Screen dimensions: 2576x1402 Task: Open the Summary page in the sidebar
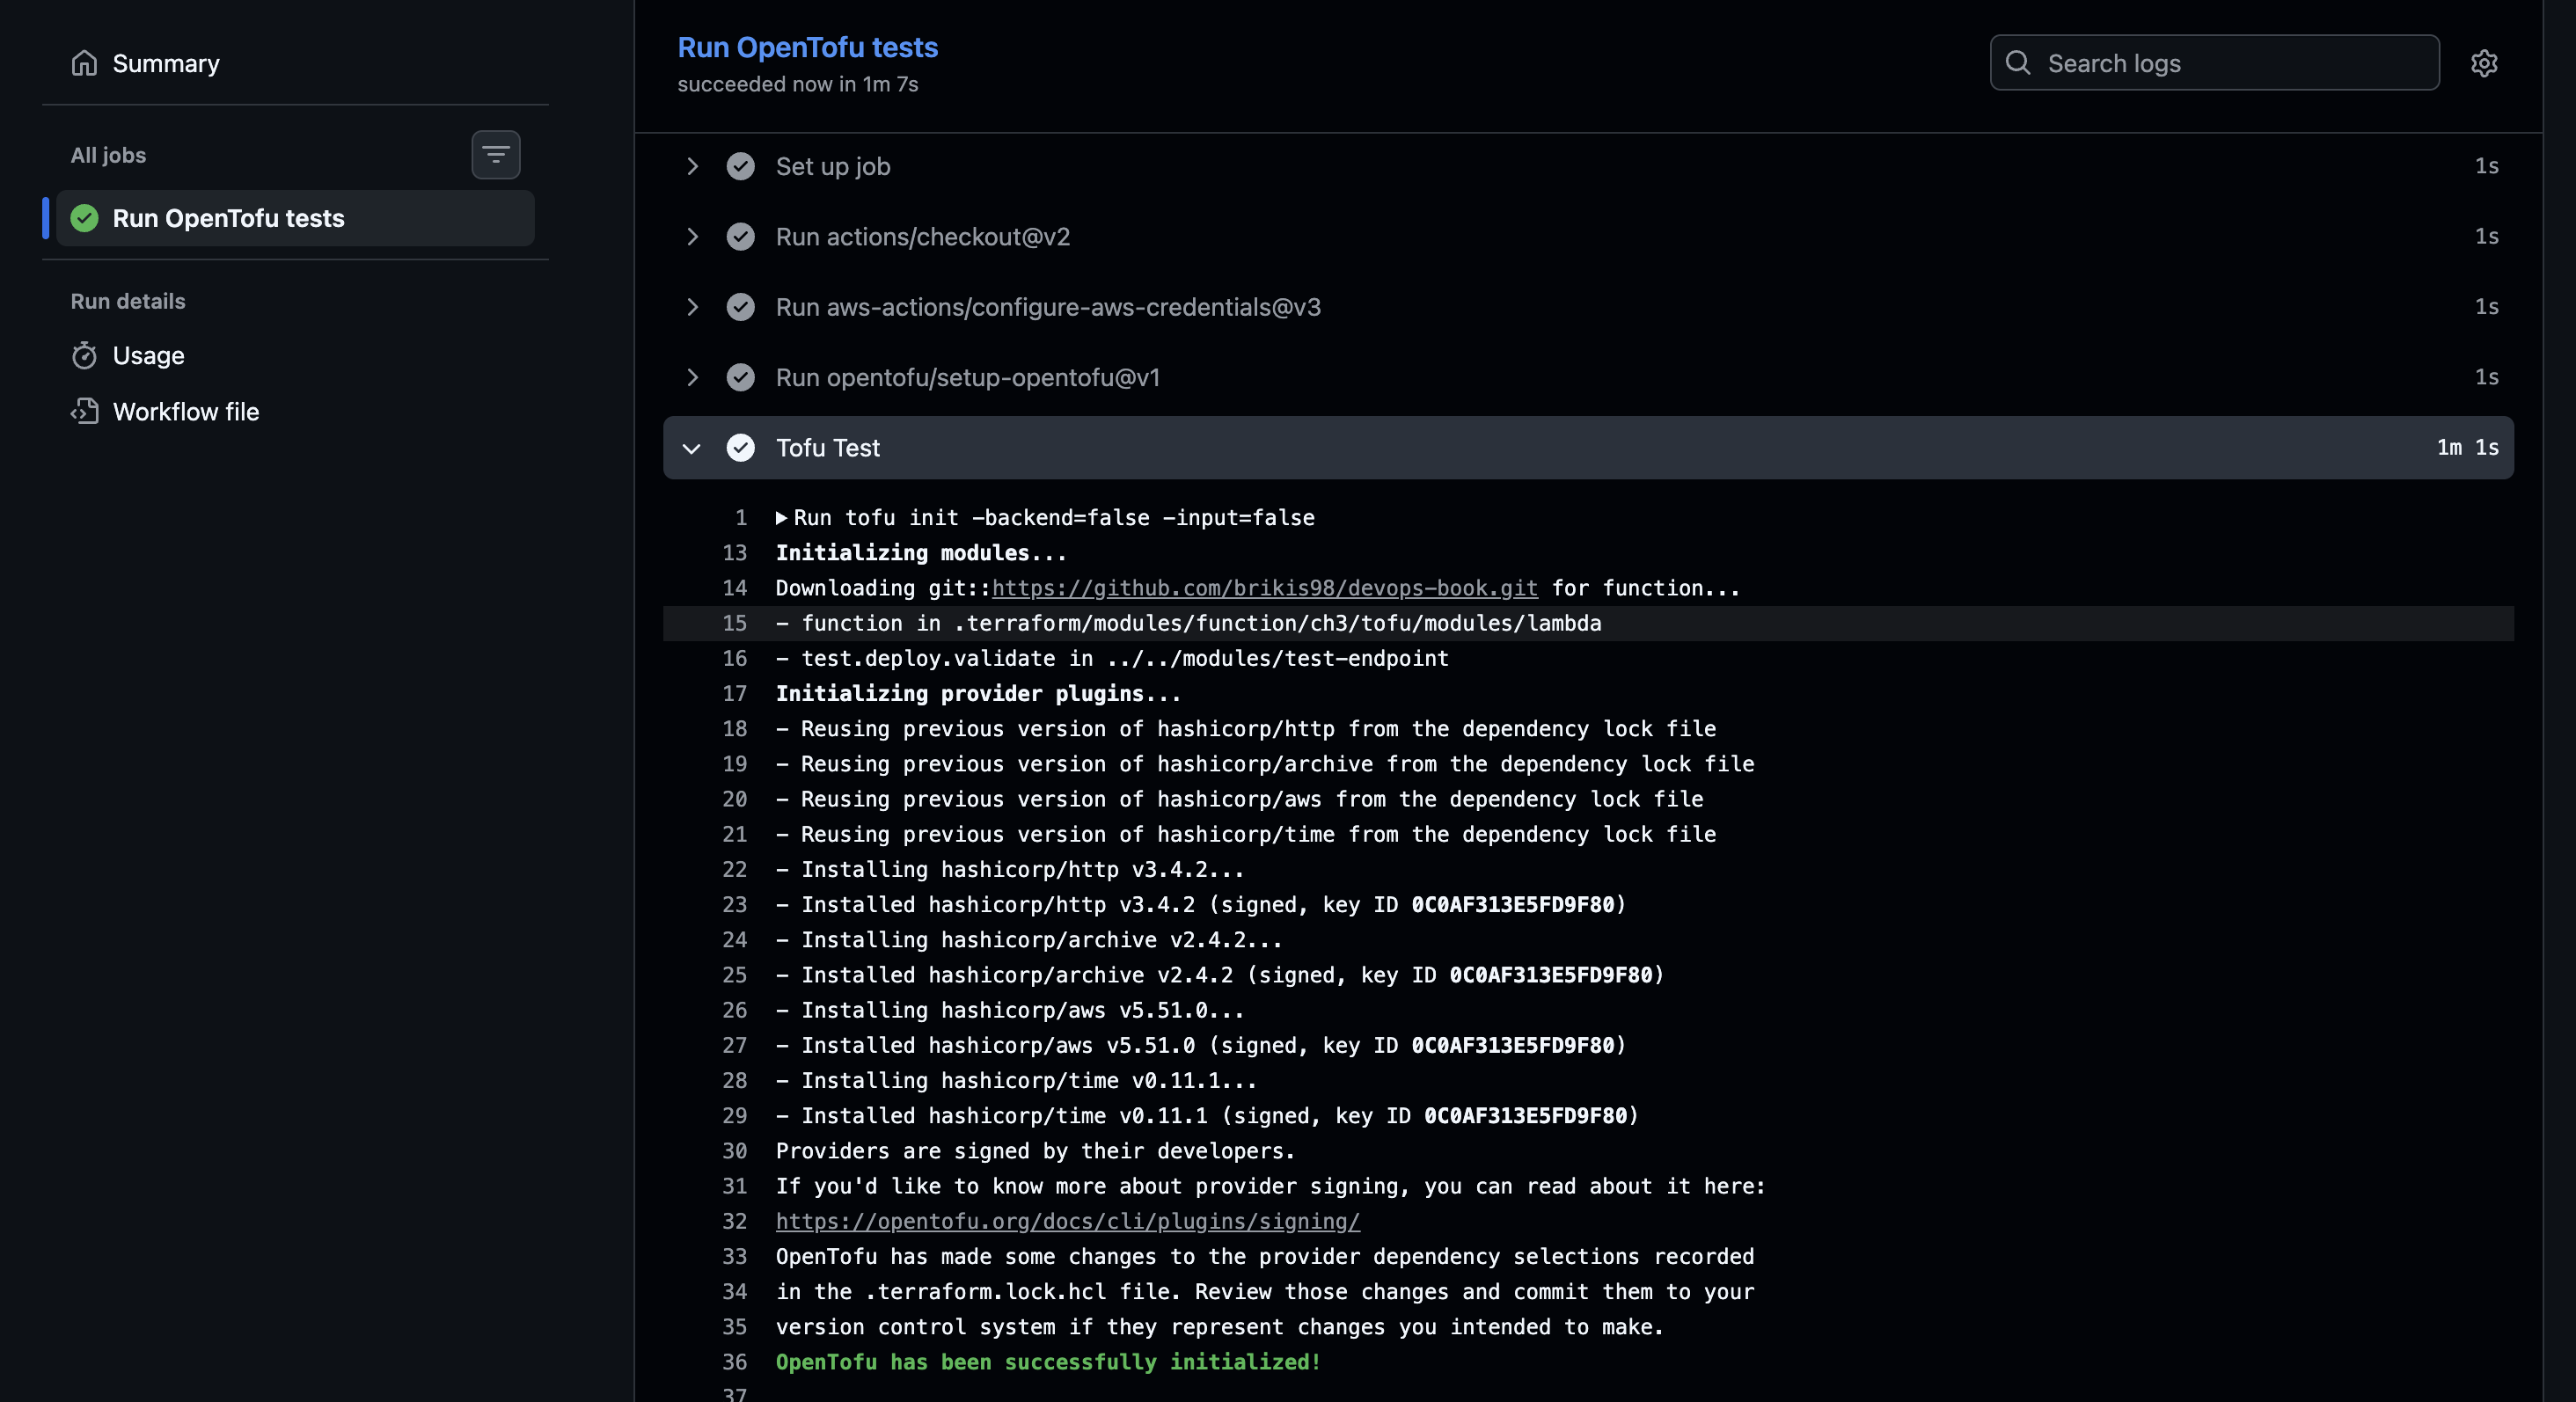point(165,63)
